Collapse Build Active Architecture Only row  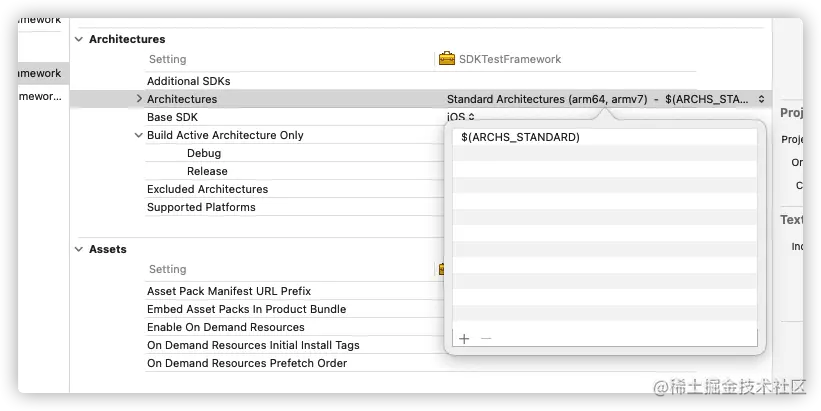139,135
